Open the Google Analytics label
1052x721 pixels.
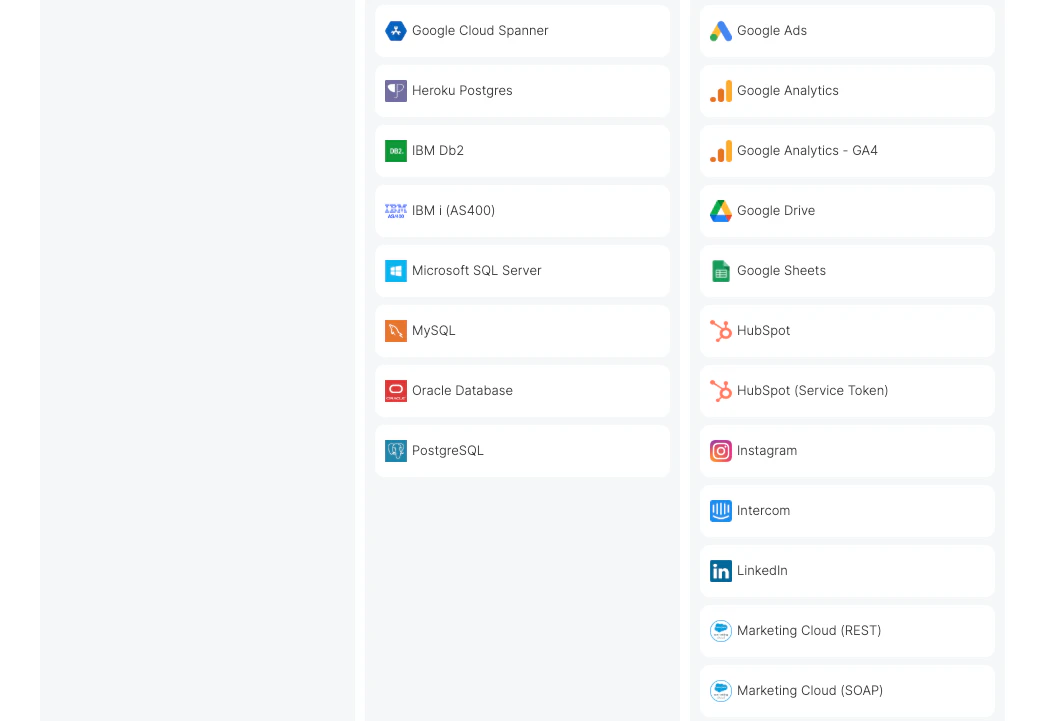click(x=788, y=91)
